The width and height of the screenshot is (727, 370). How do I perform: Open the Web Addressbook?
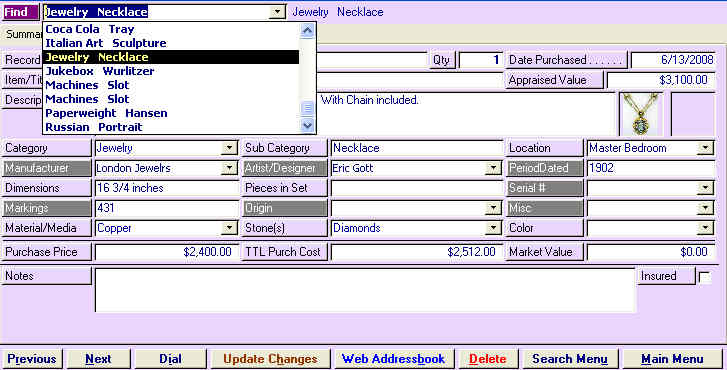click(x=394, y=359)
